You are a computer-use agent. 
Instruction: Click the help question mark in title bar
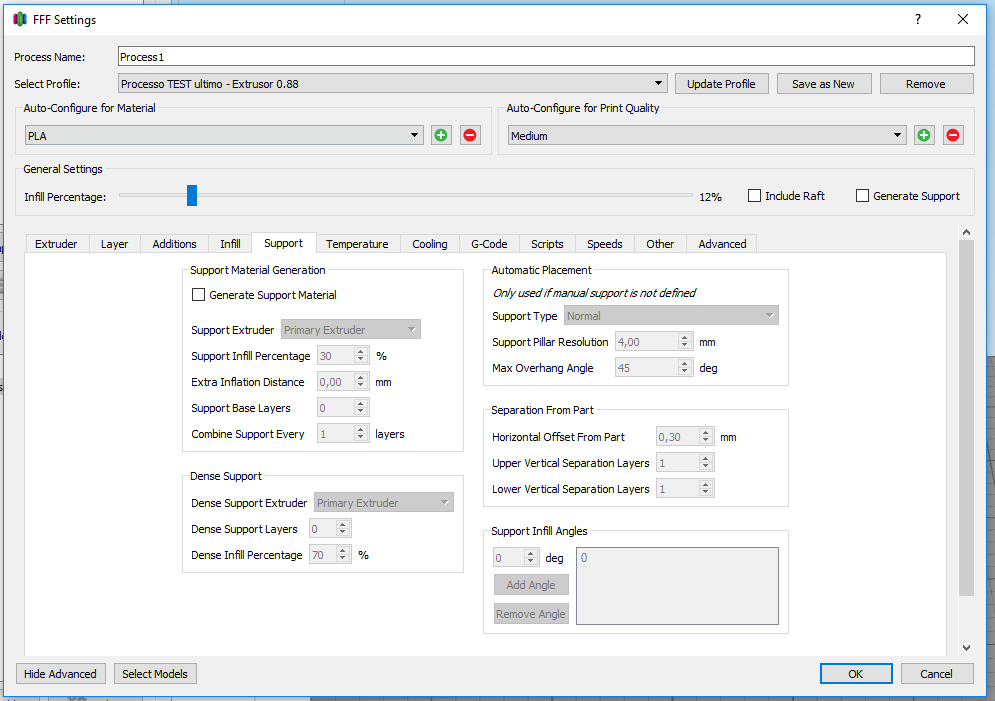coord(917,20)
